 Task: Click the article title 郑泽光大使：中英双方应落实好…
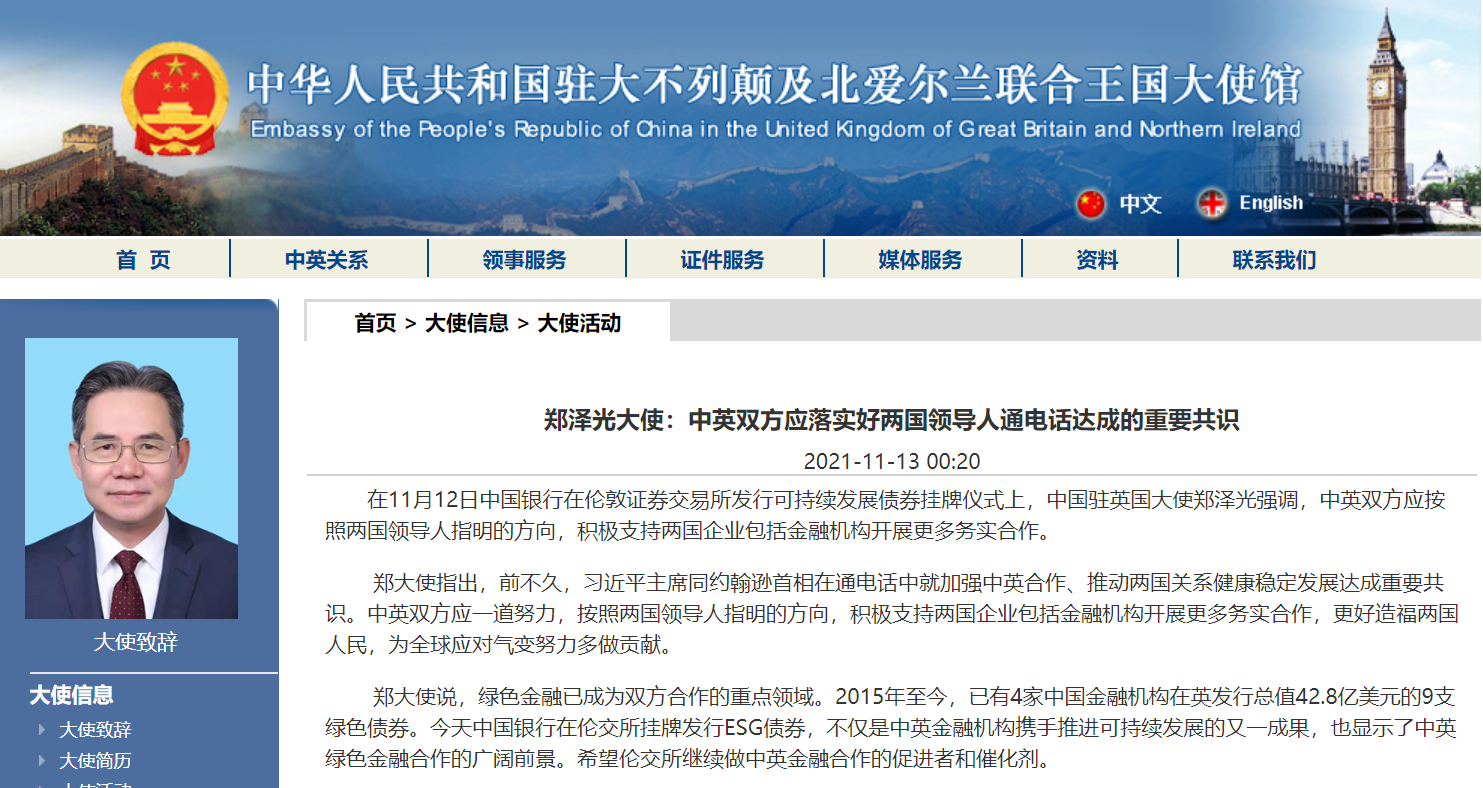[x=892, y=419]
